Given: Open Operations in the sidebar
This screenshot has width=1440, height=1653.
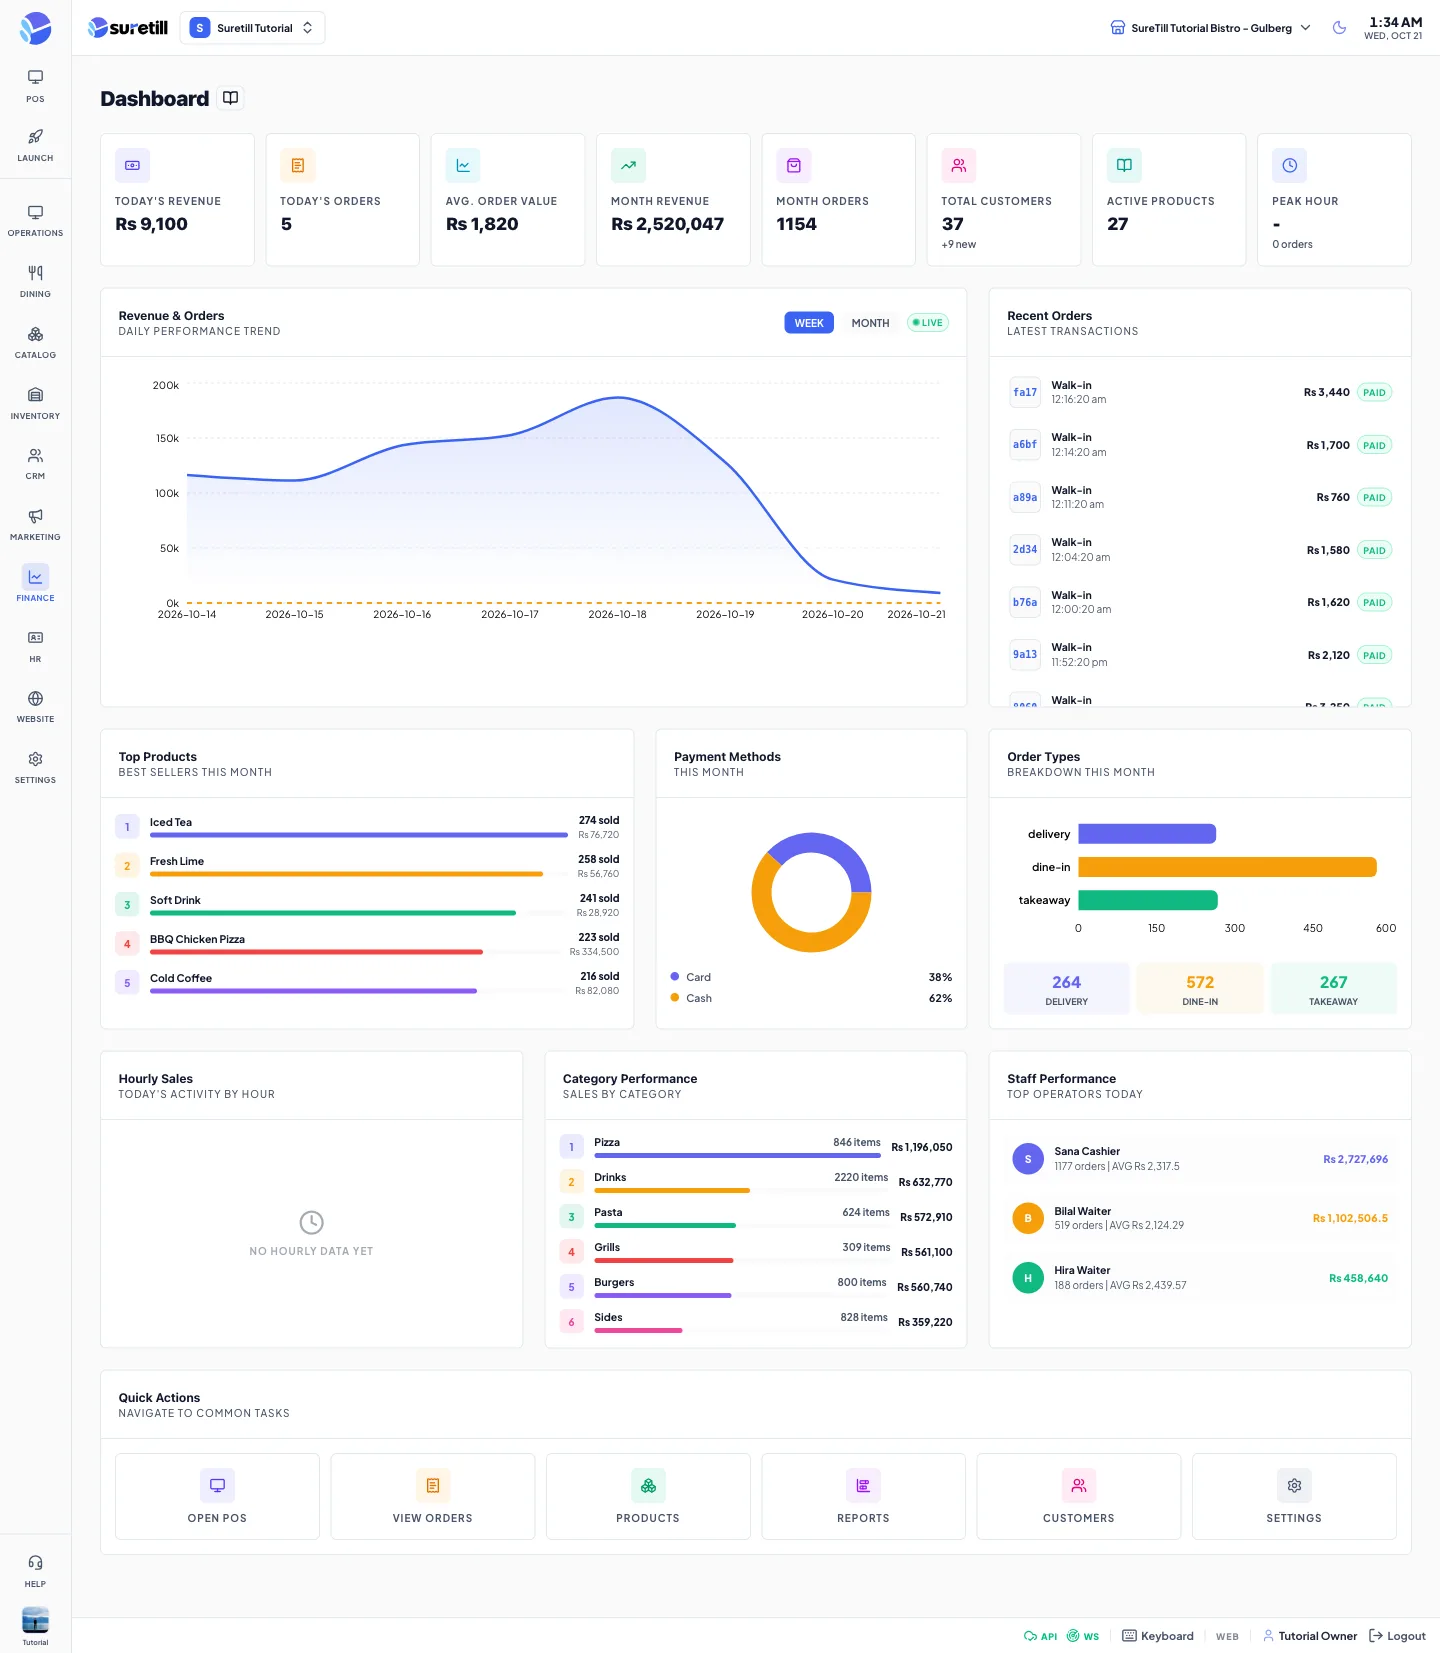Looking at the screenshot, I should (35, 221).
